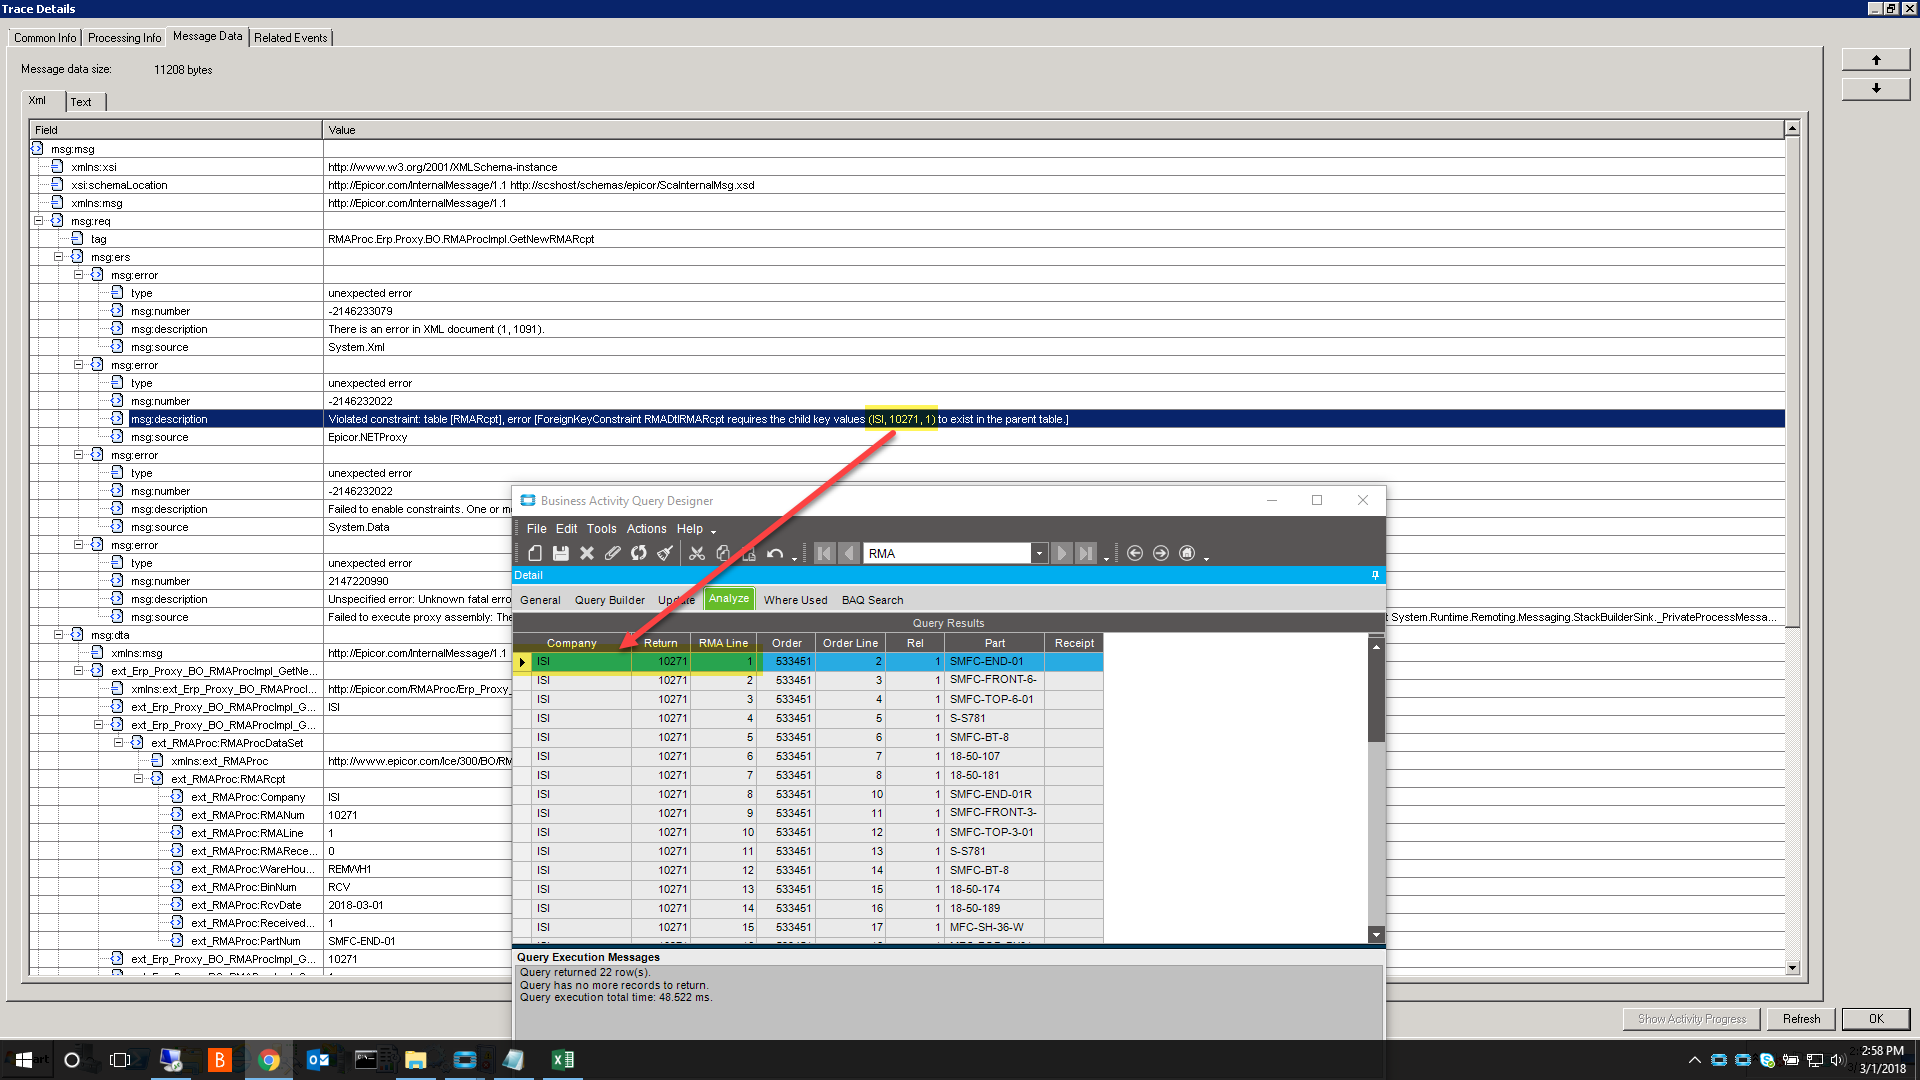Click the Copy icon in BAQ toolbar
Image resolution: width=1920 pixels, height=1080 pixels.
tap(723, 553)
